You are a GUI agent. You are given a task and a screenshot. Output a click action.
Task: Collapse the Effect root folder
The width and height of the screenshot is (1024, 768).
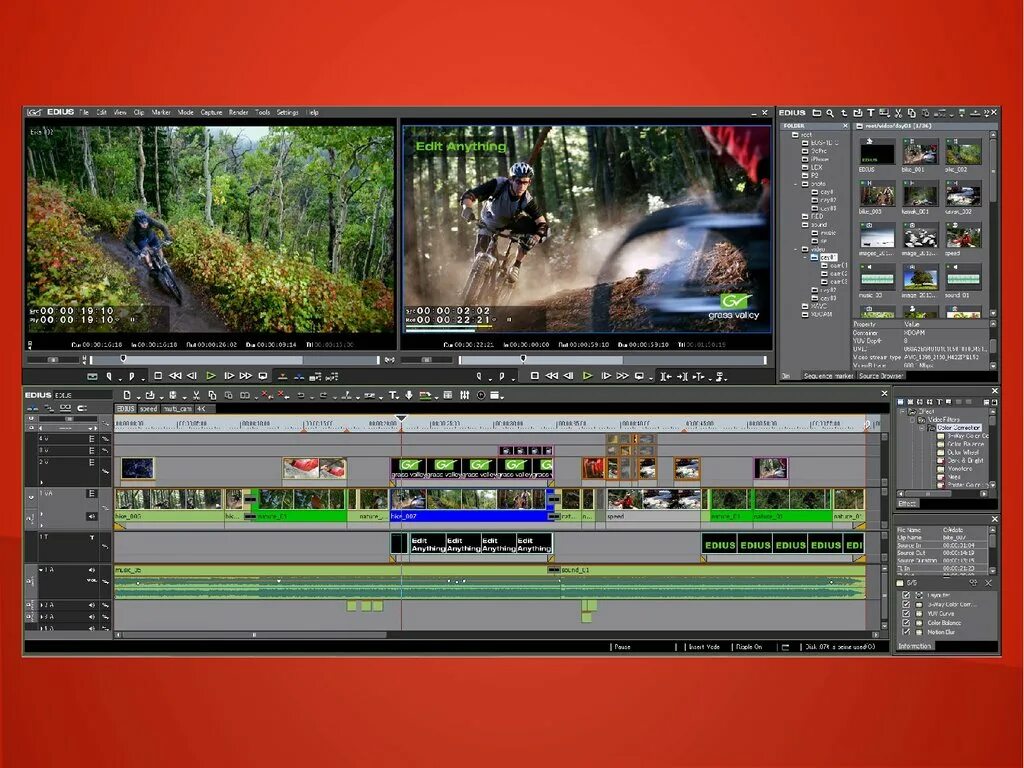tap(903, 411)
